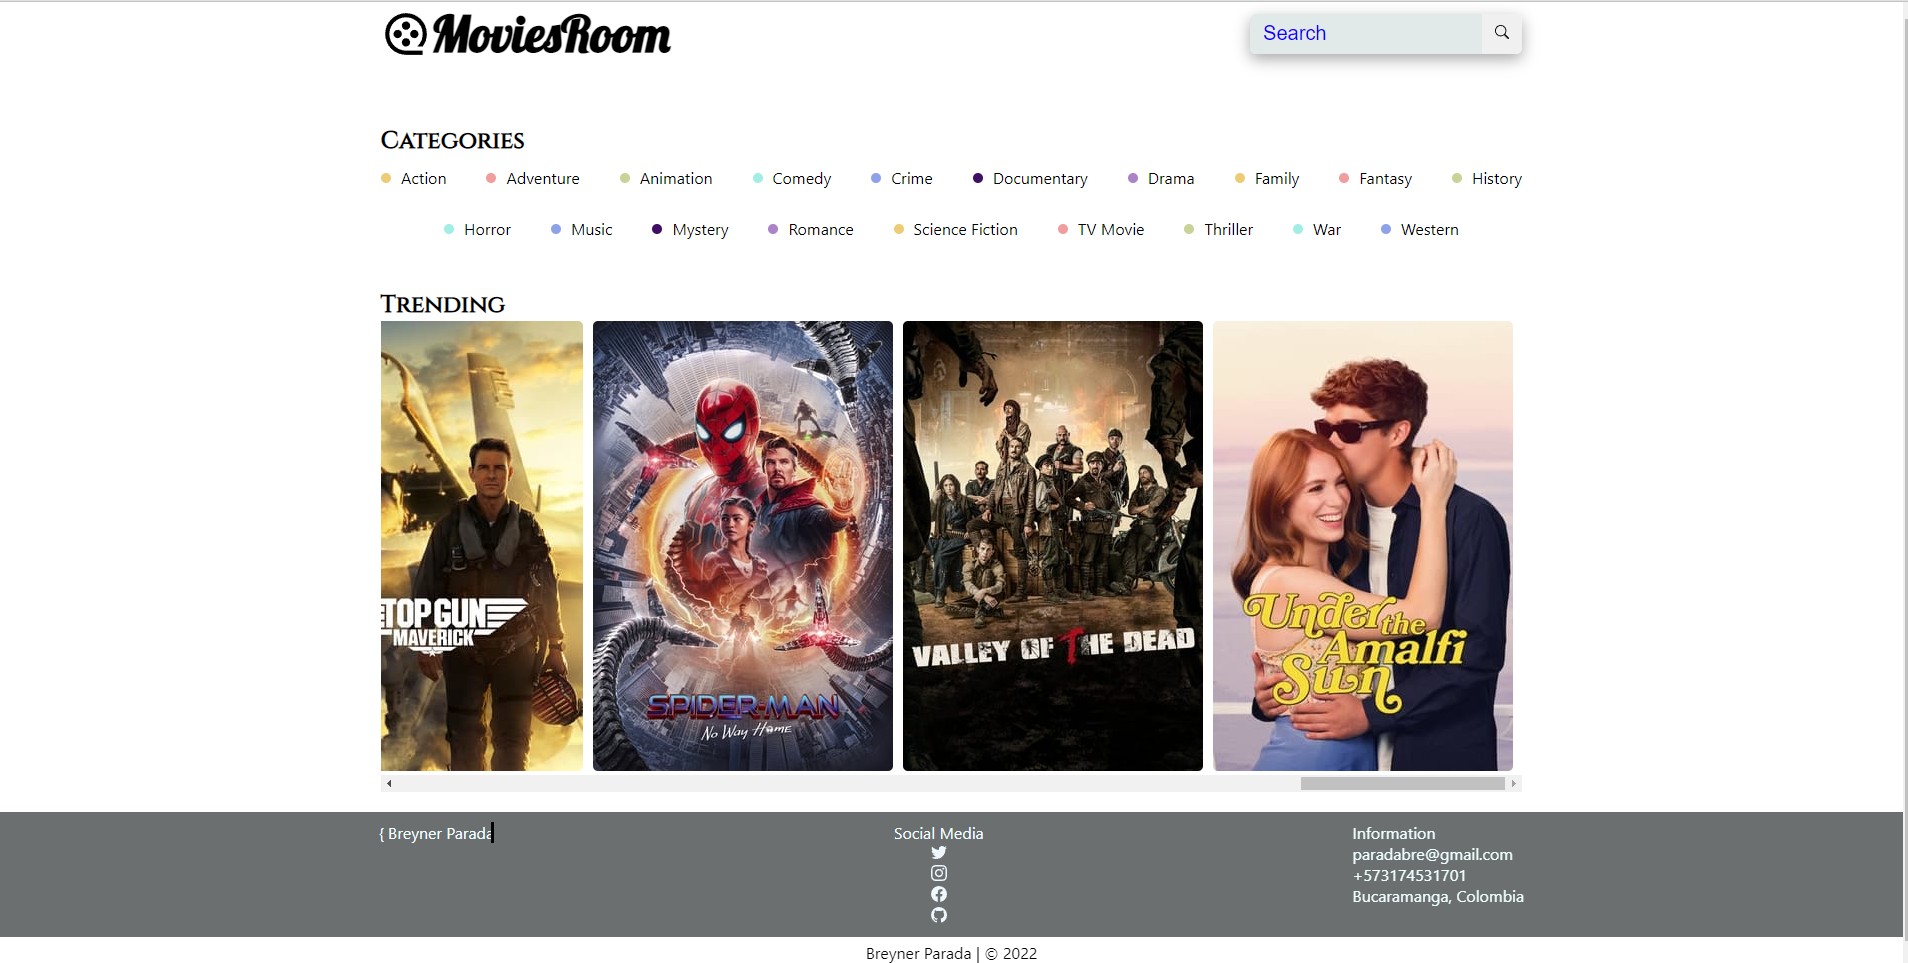
Task: Click the Information footer label
Action: (x=1393, y=833)
